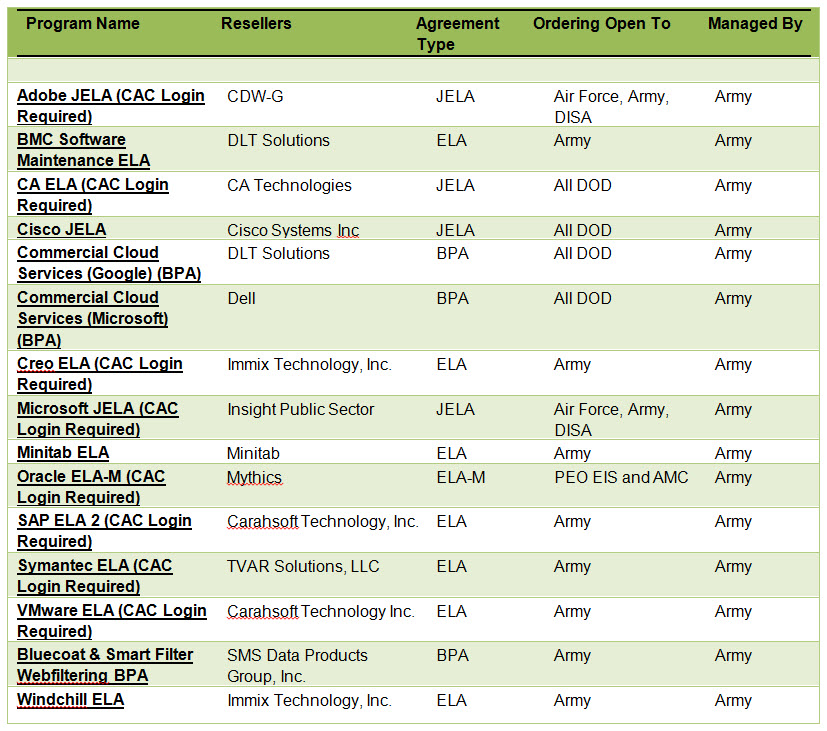Select 'BPA' in the Google Cloud Services row

point(453,254)
